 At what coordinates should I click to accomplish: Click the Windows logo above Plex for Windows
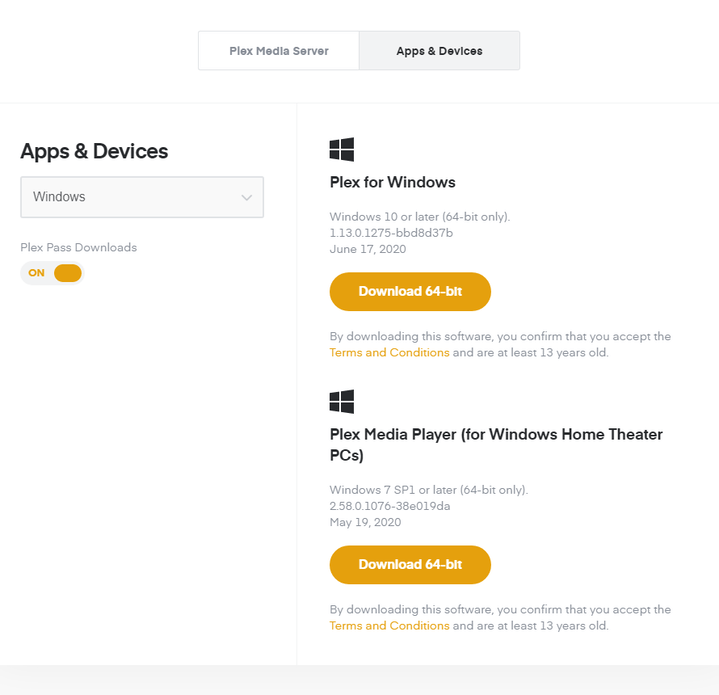coord(342,150)
